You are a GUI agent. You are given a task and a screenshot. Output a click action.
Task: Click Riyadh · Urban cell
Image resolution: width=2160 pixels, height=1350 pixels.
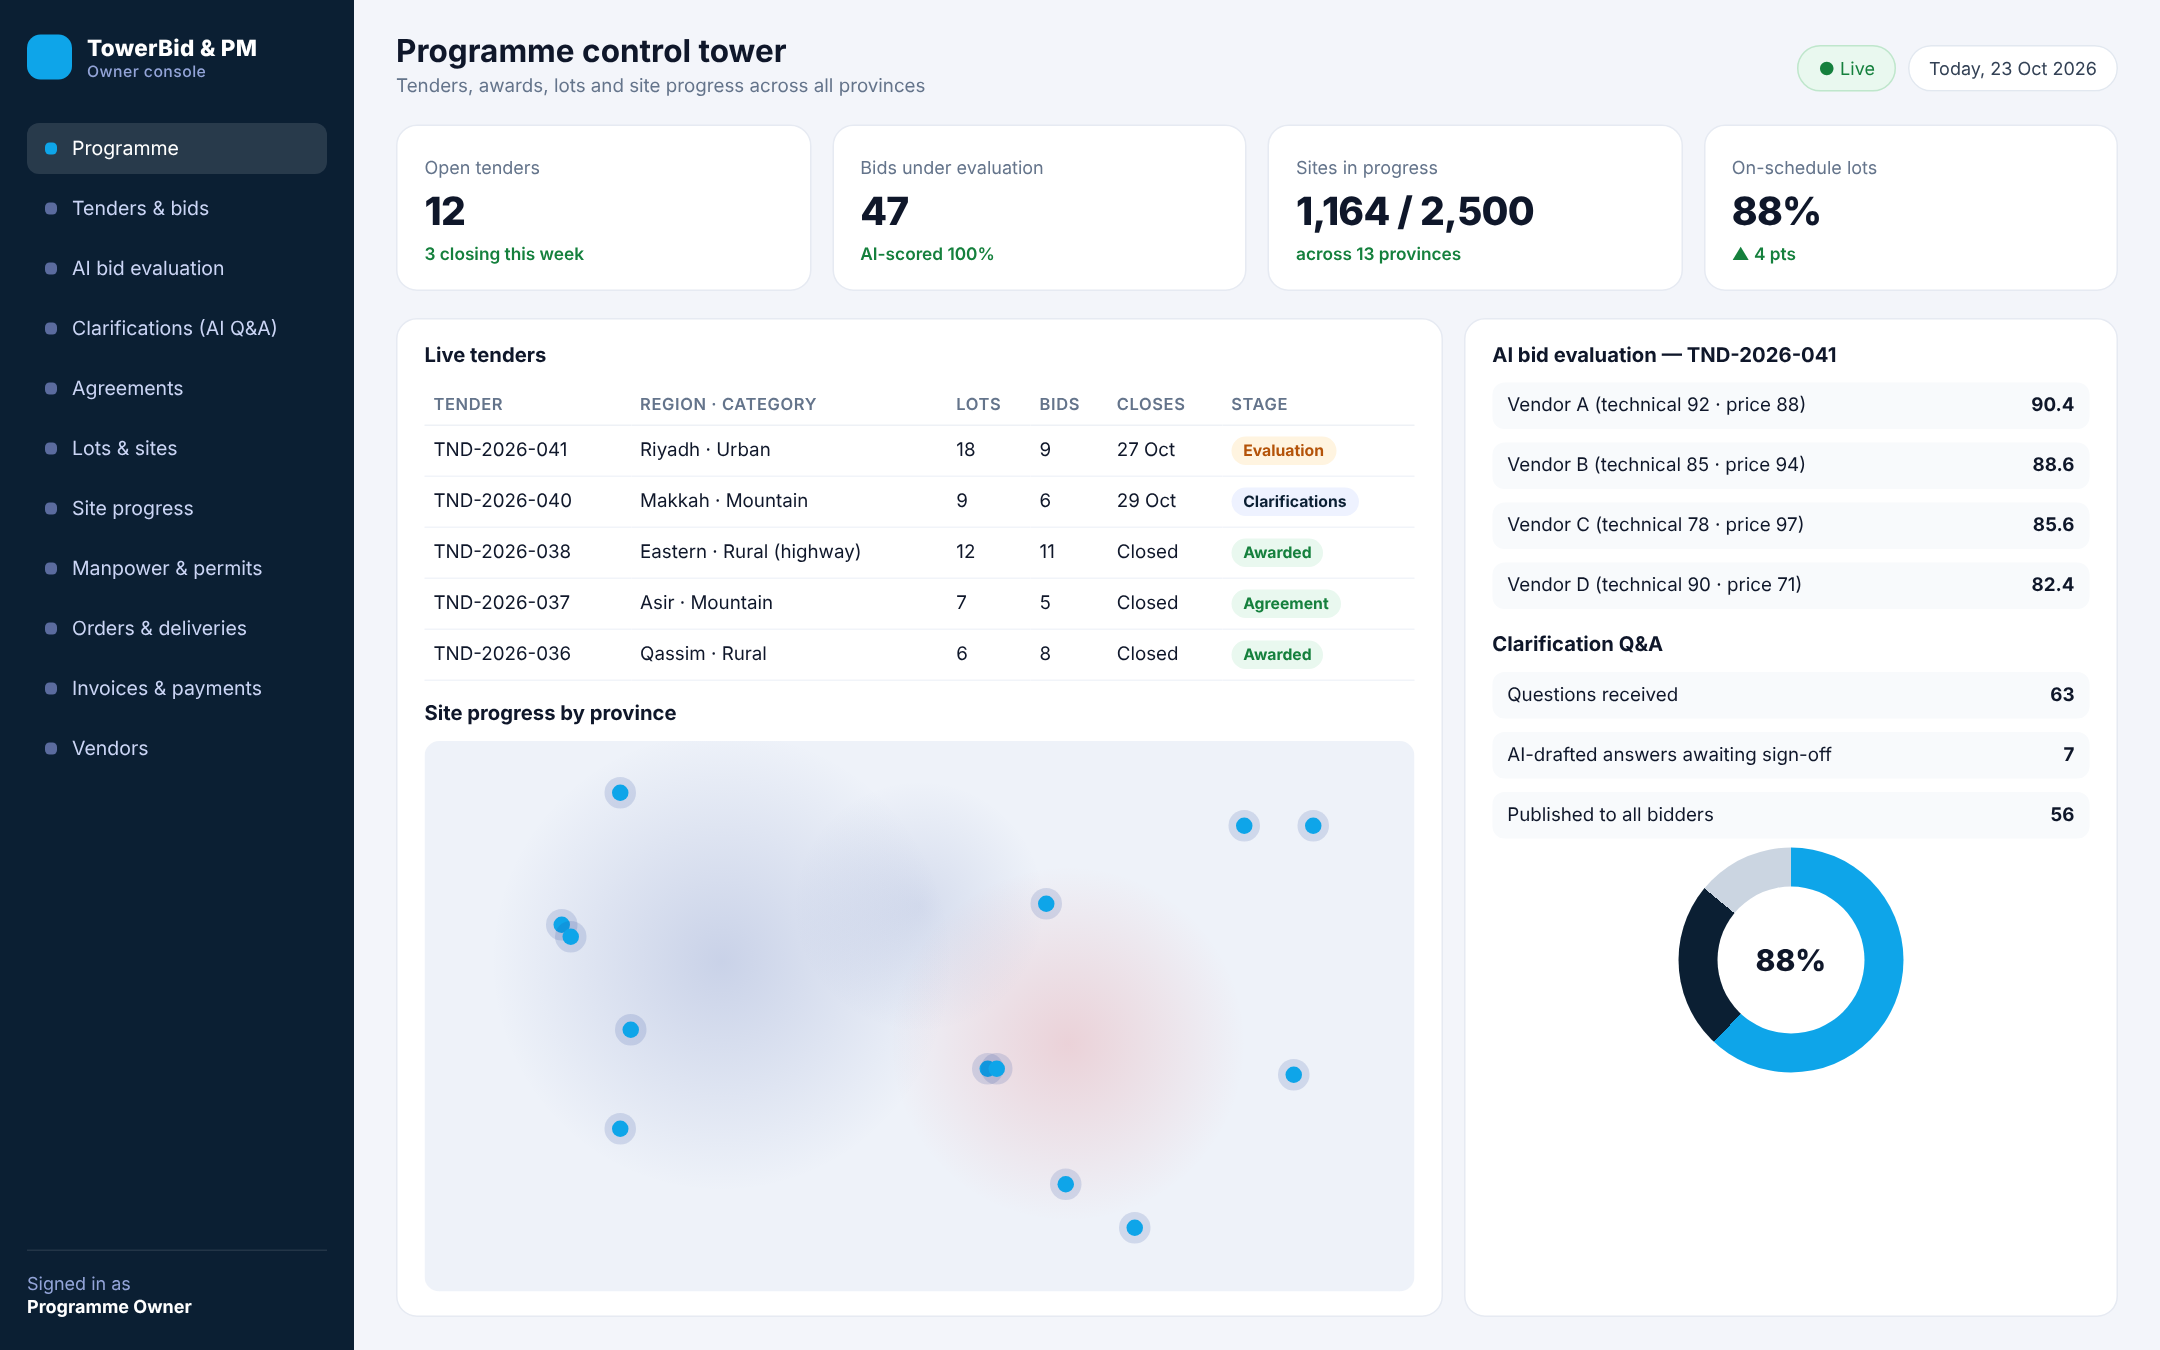click(705, 450)
